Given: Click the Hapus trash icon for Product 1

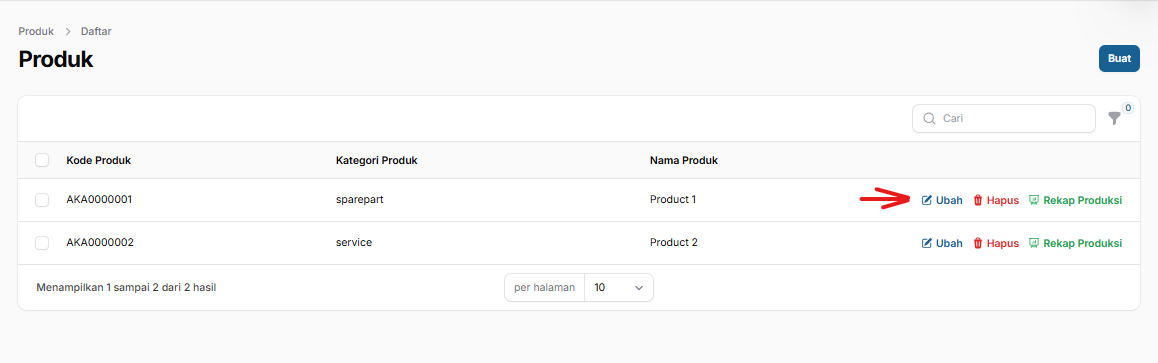Looking at the screenshot, I should 978,200.
